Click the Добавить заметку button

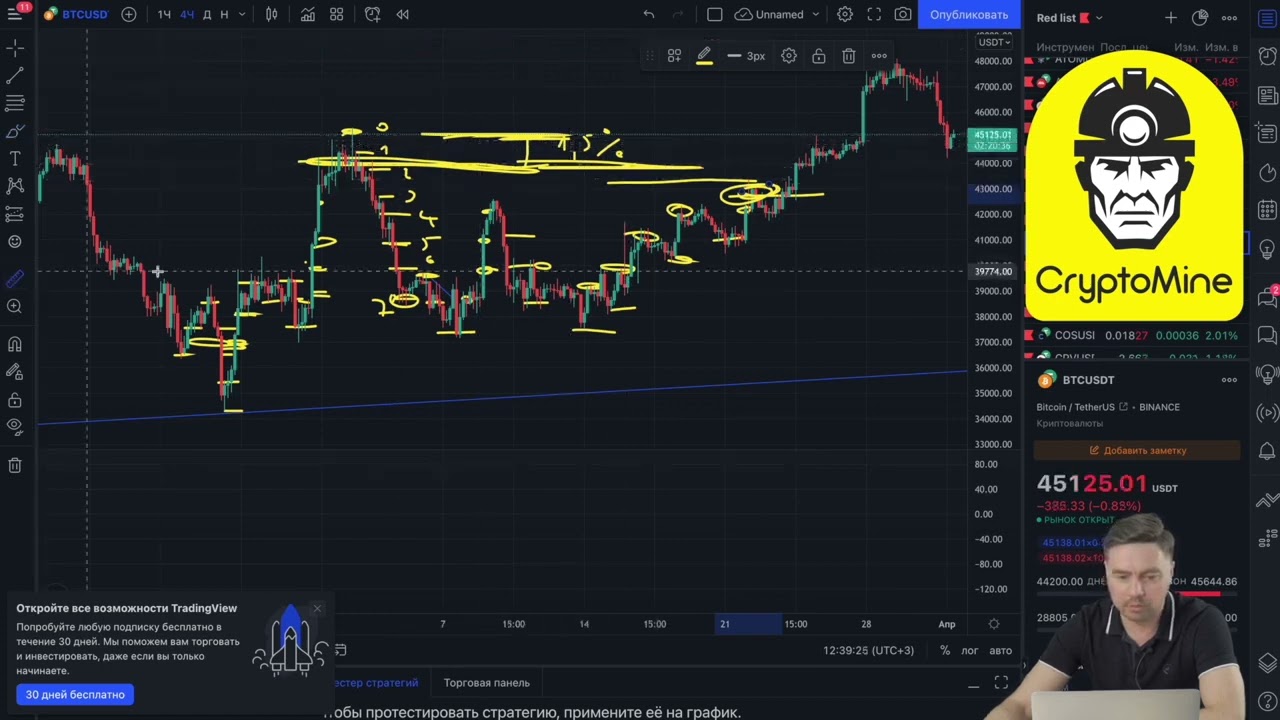pos(1137,450)
